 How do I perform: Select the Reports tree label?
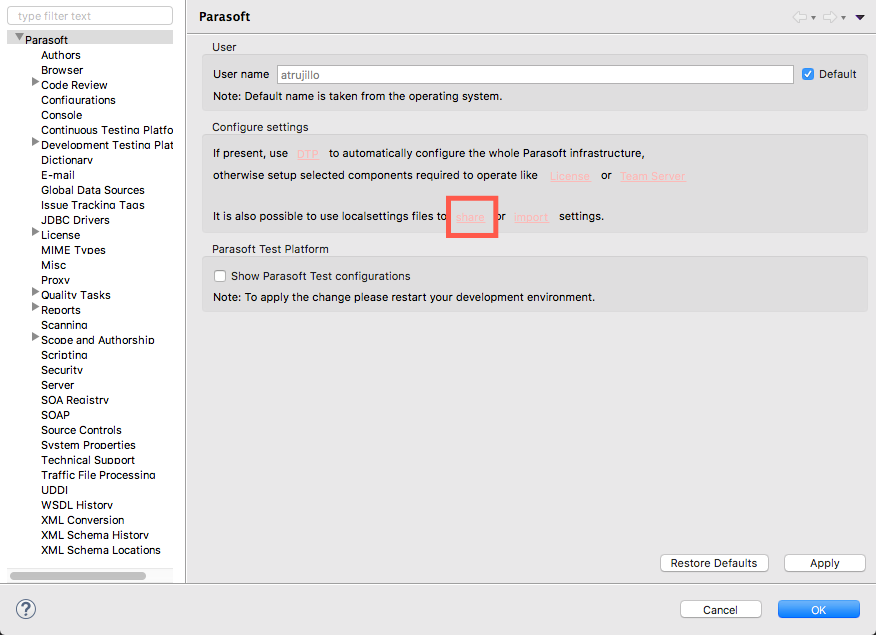tap(61, 310)
